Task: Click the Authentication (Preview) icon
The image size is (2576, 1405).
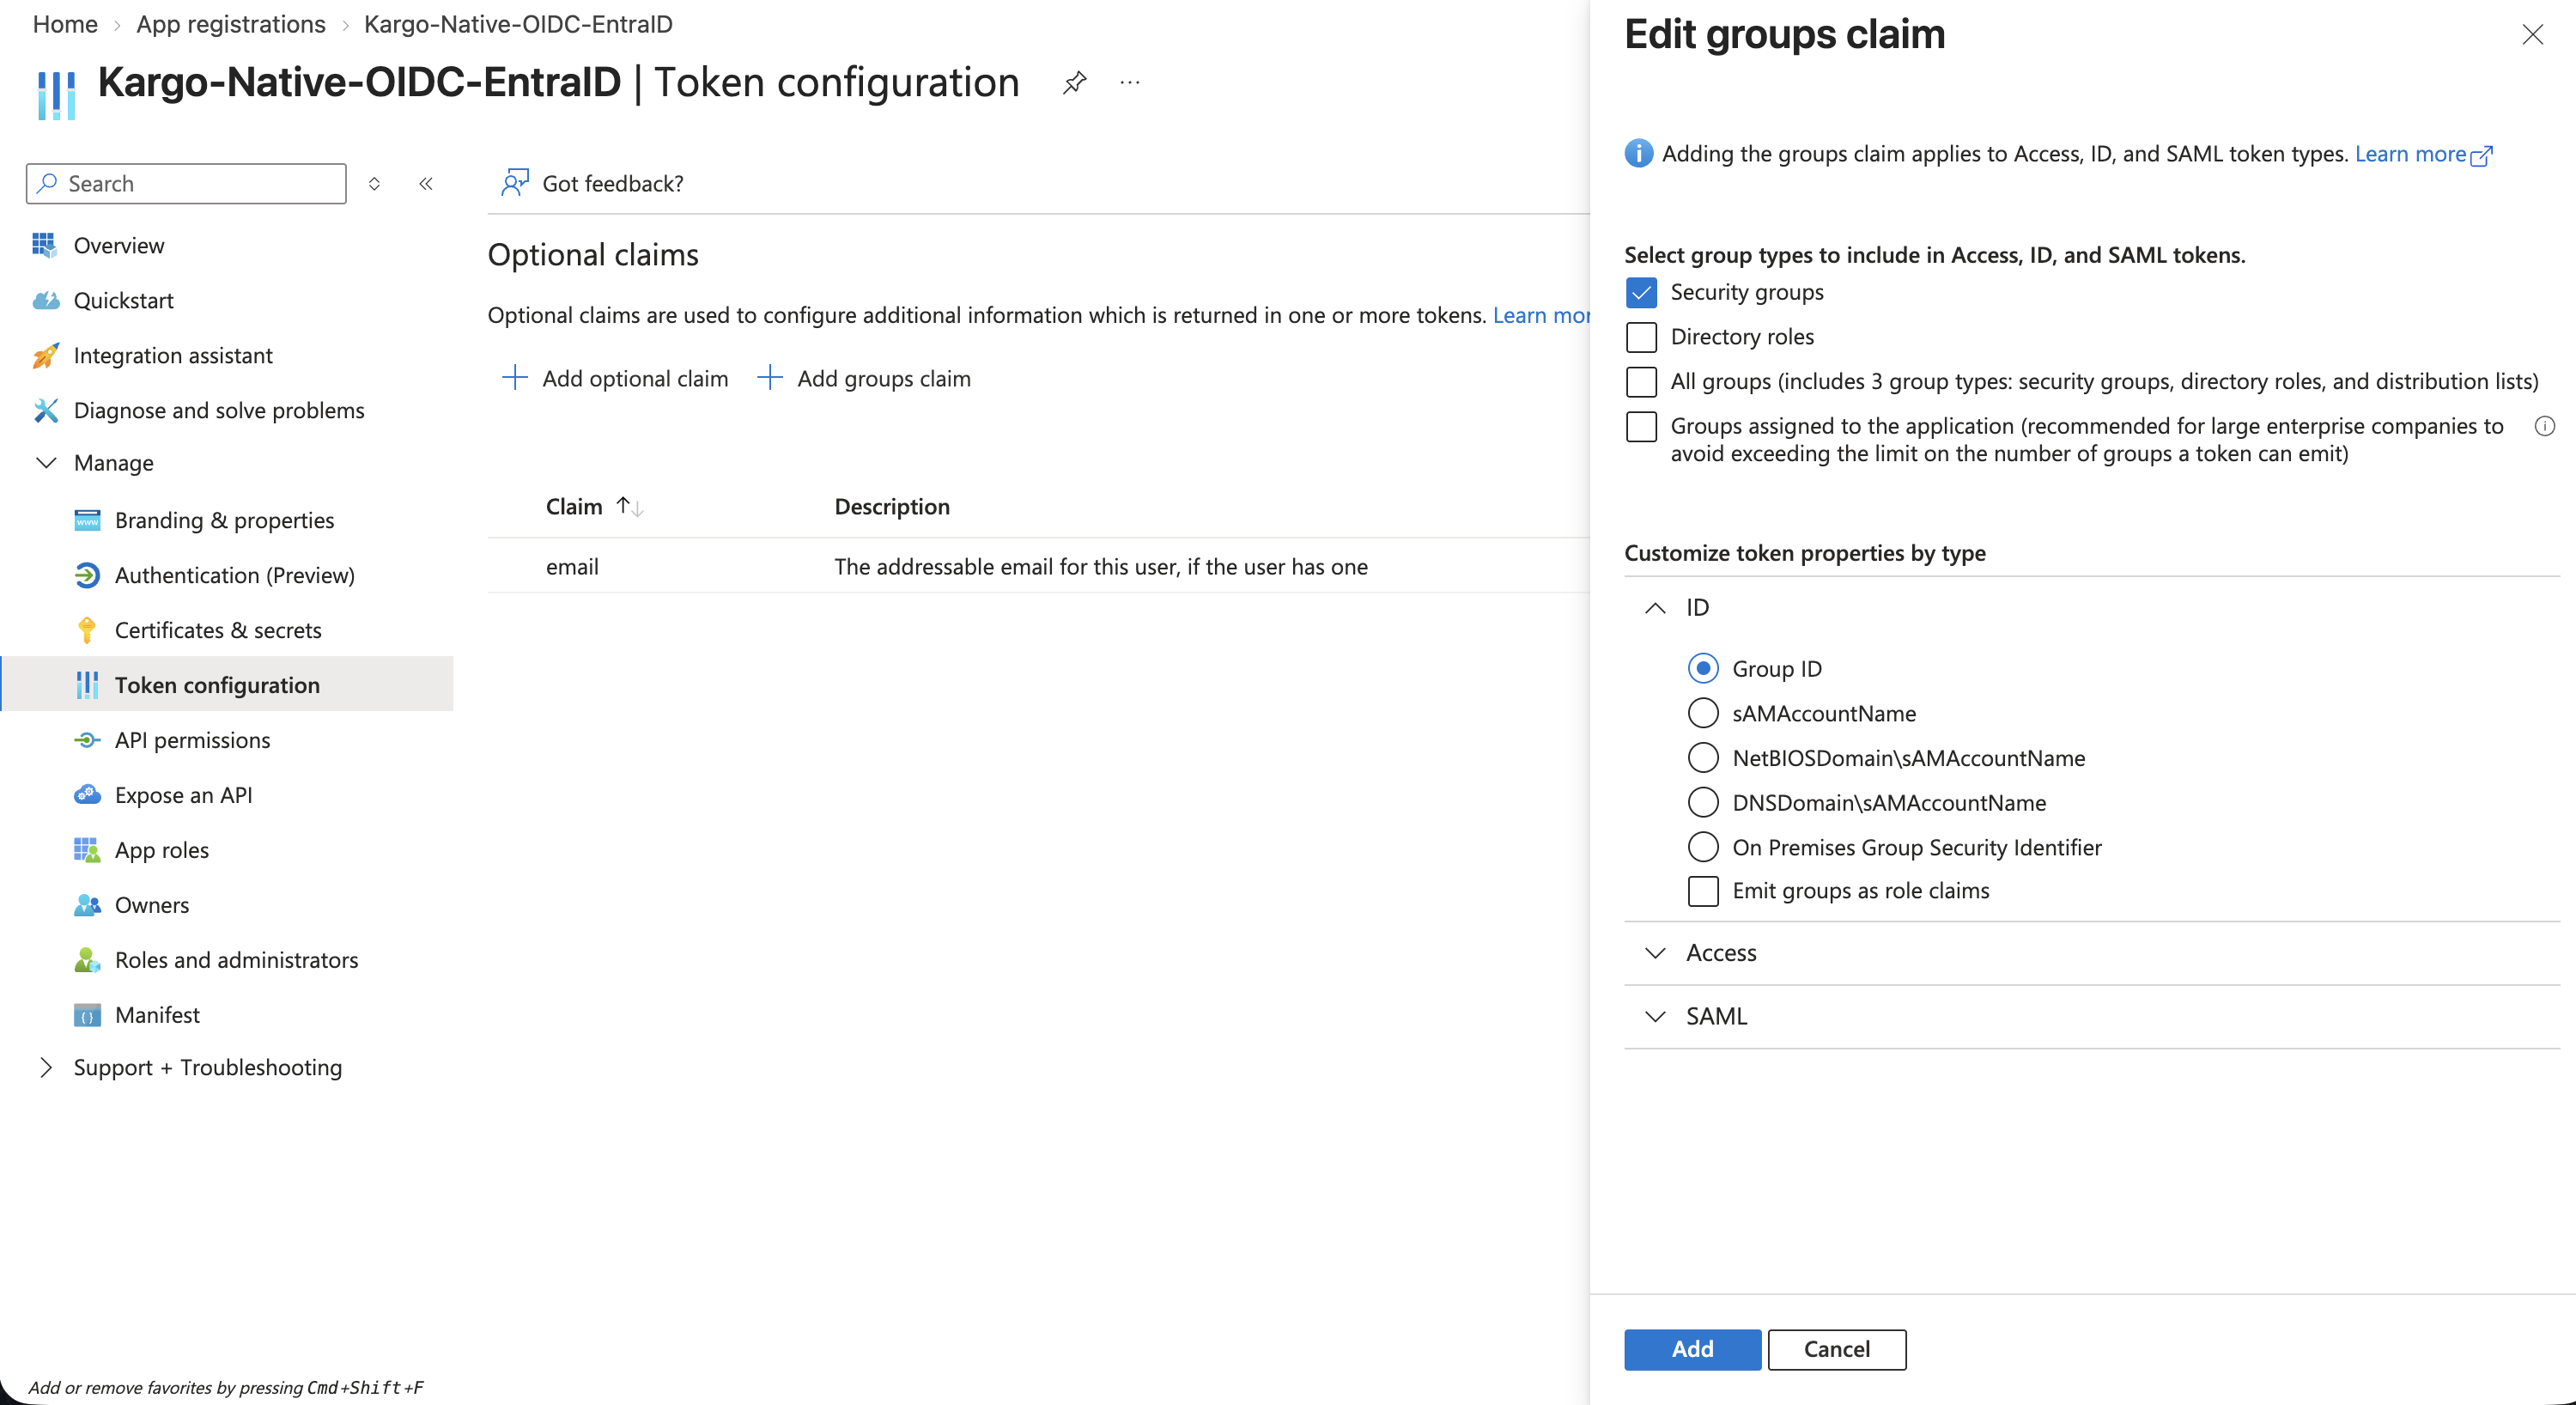Action: [87, 575]
